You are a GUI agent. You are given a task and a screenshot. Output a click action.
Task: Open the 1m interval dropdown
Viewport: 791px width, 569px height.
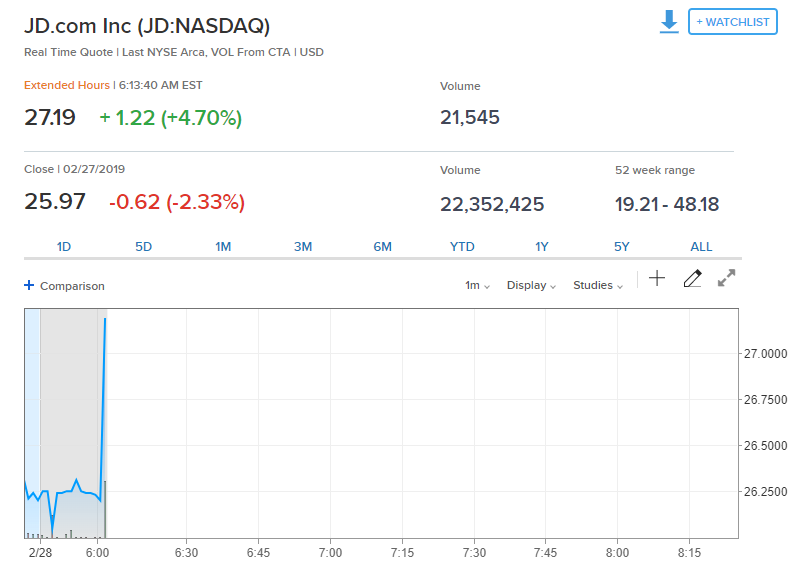[x=477, y=286]
